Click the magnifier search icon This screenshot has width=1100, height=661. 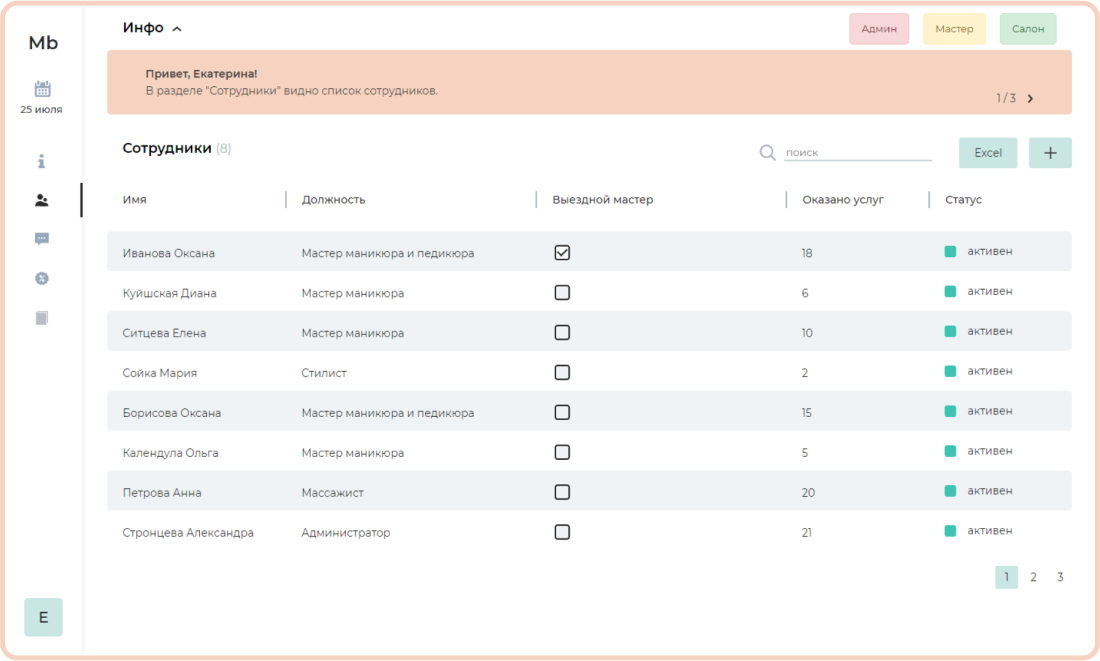point(767,153)
